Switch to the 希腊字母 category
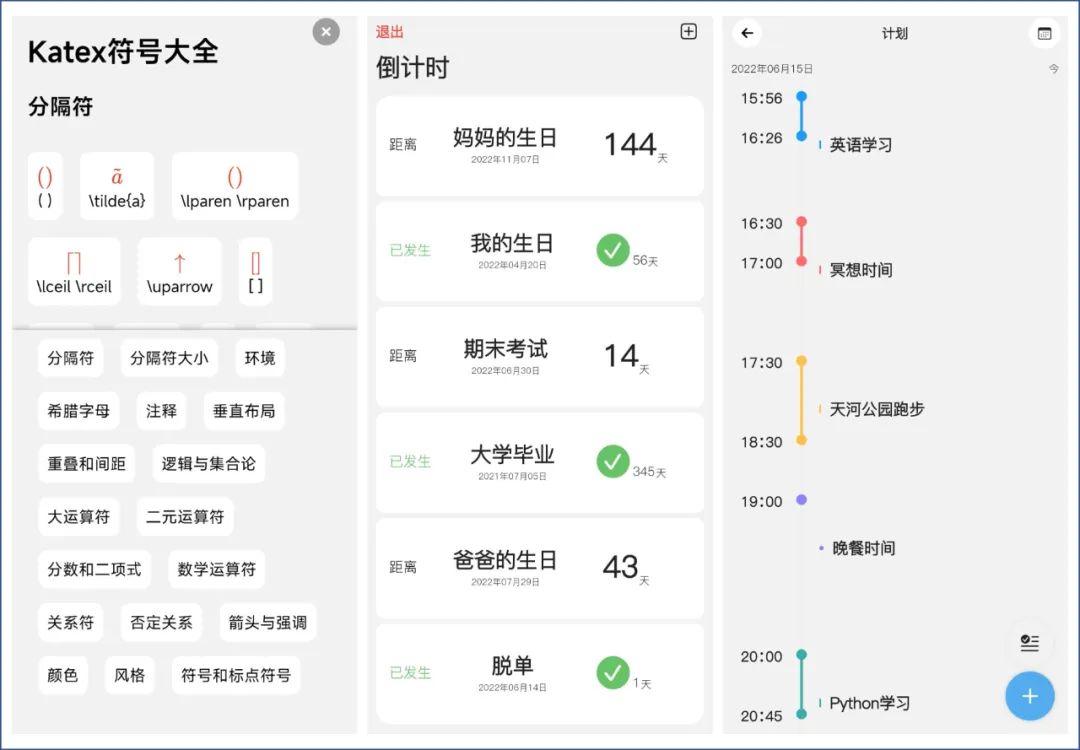 [x=79, y=410]
